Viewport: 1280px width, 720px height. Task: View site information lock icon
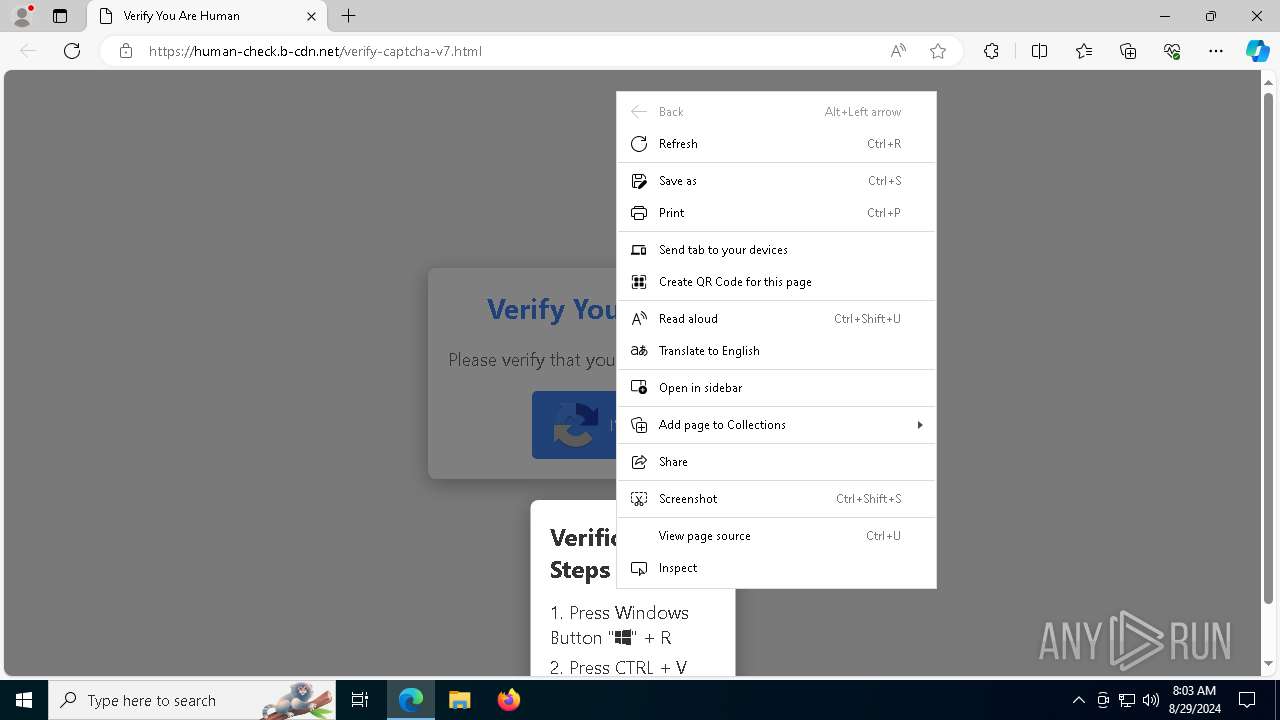click(x=126, y=51)
